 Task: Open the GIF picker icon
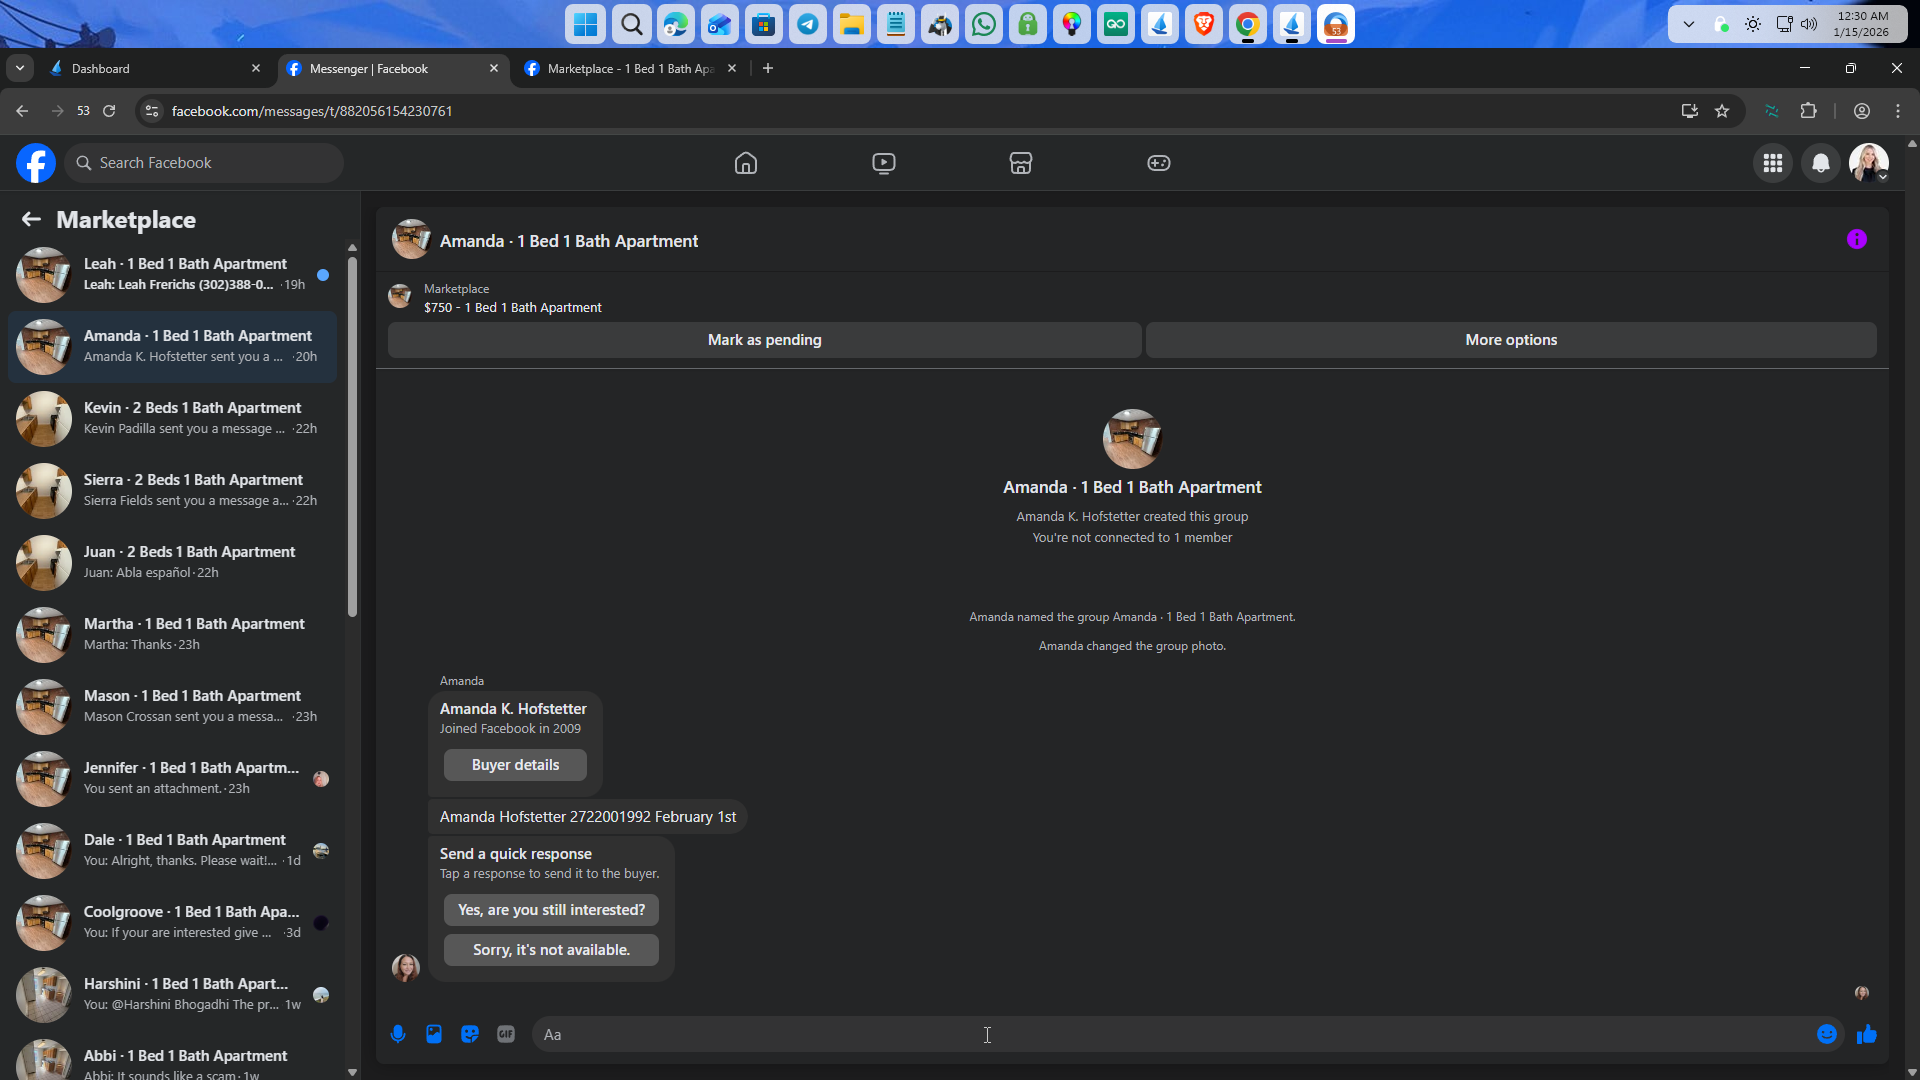click(x=506, y=1034)
